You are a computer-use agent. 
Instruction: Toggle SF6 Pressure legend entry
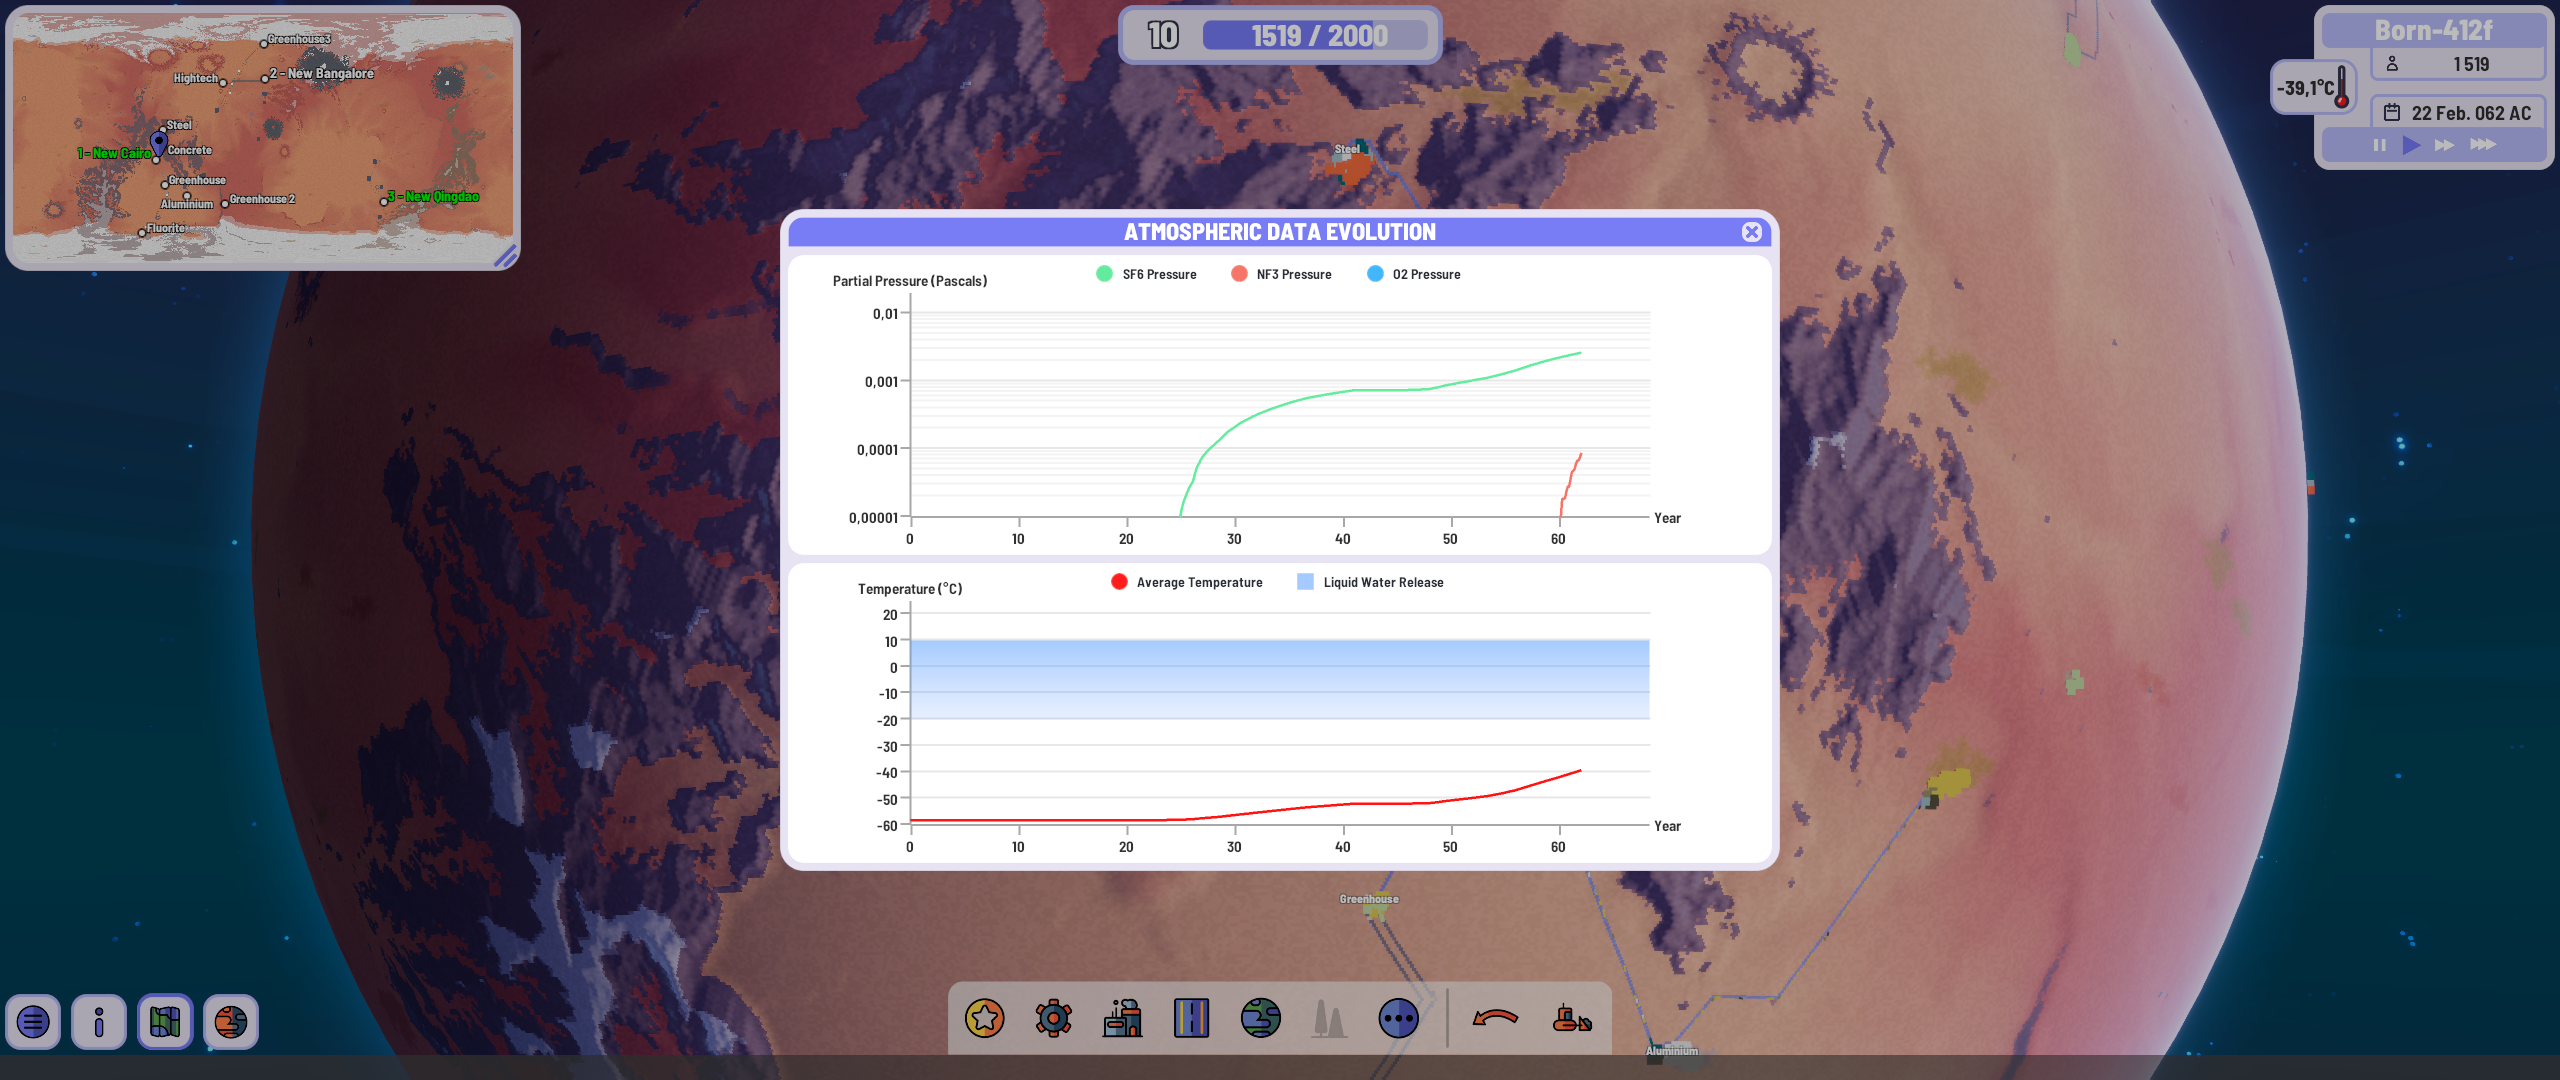pyautogui.click(x=1146, y=274)
